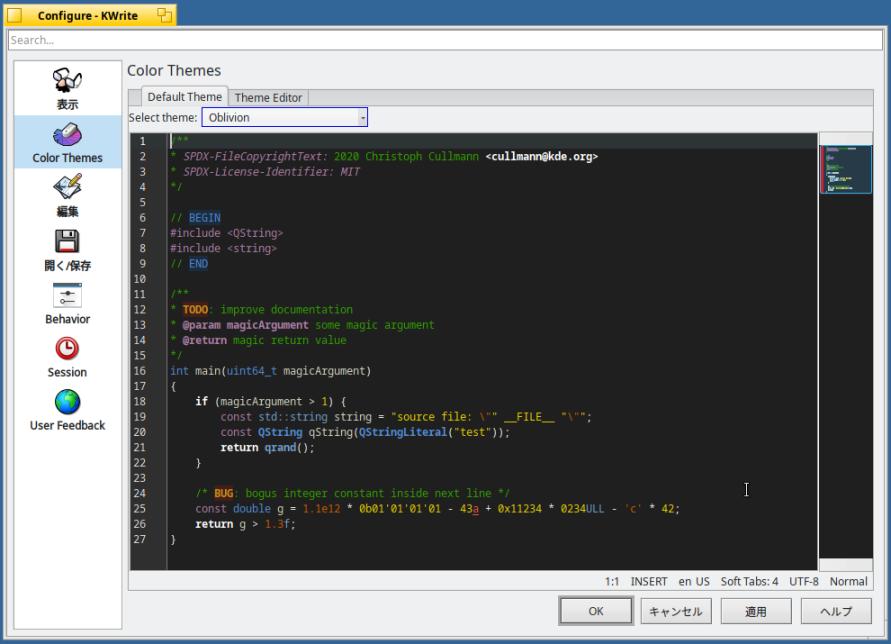Image resolution: width=891 pixels, height=644 pixels.
Task: Click line number 16 in the gutter
Action: [140, 371]
